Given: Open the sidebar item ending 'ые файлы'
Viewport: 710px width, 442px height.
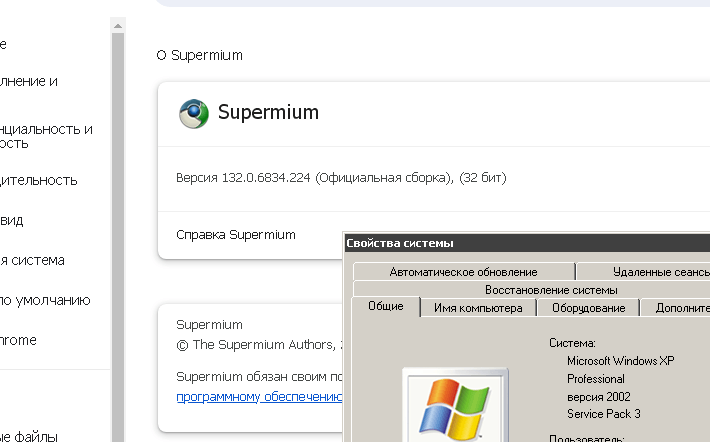Looking at the screenshot, I should pos(29,437).
